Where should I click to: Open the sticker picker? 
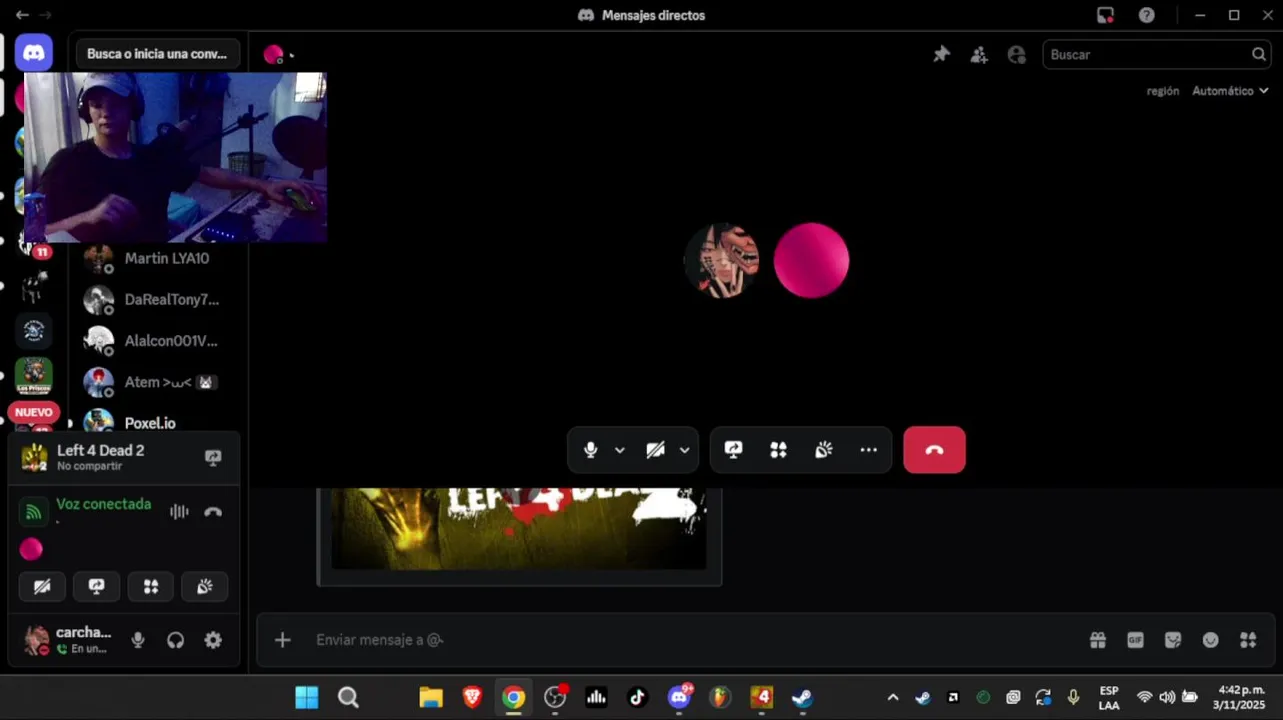pyautogui.click(x=1173, y=640)
